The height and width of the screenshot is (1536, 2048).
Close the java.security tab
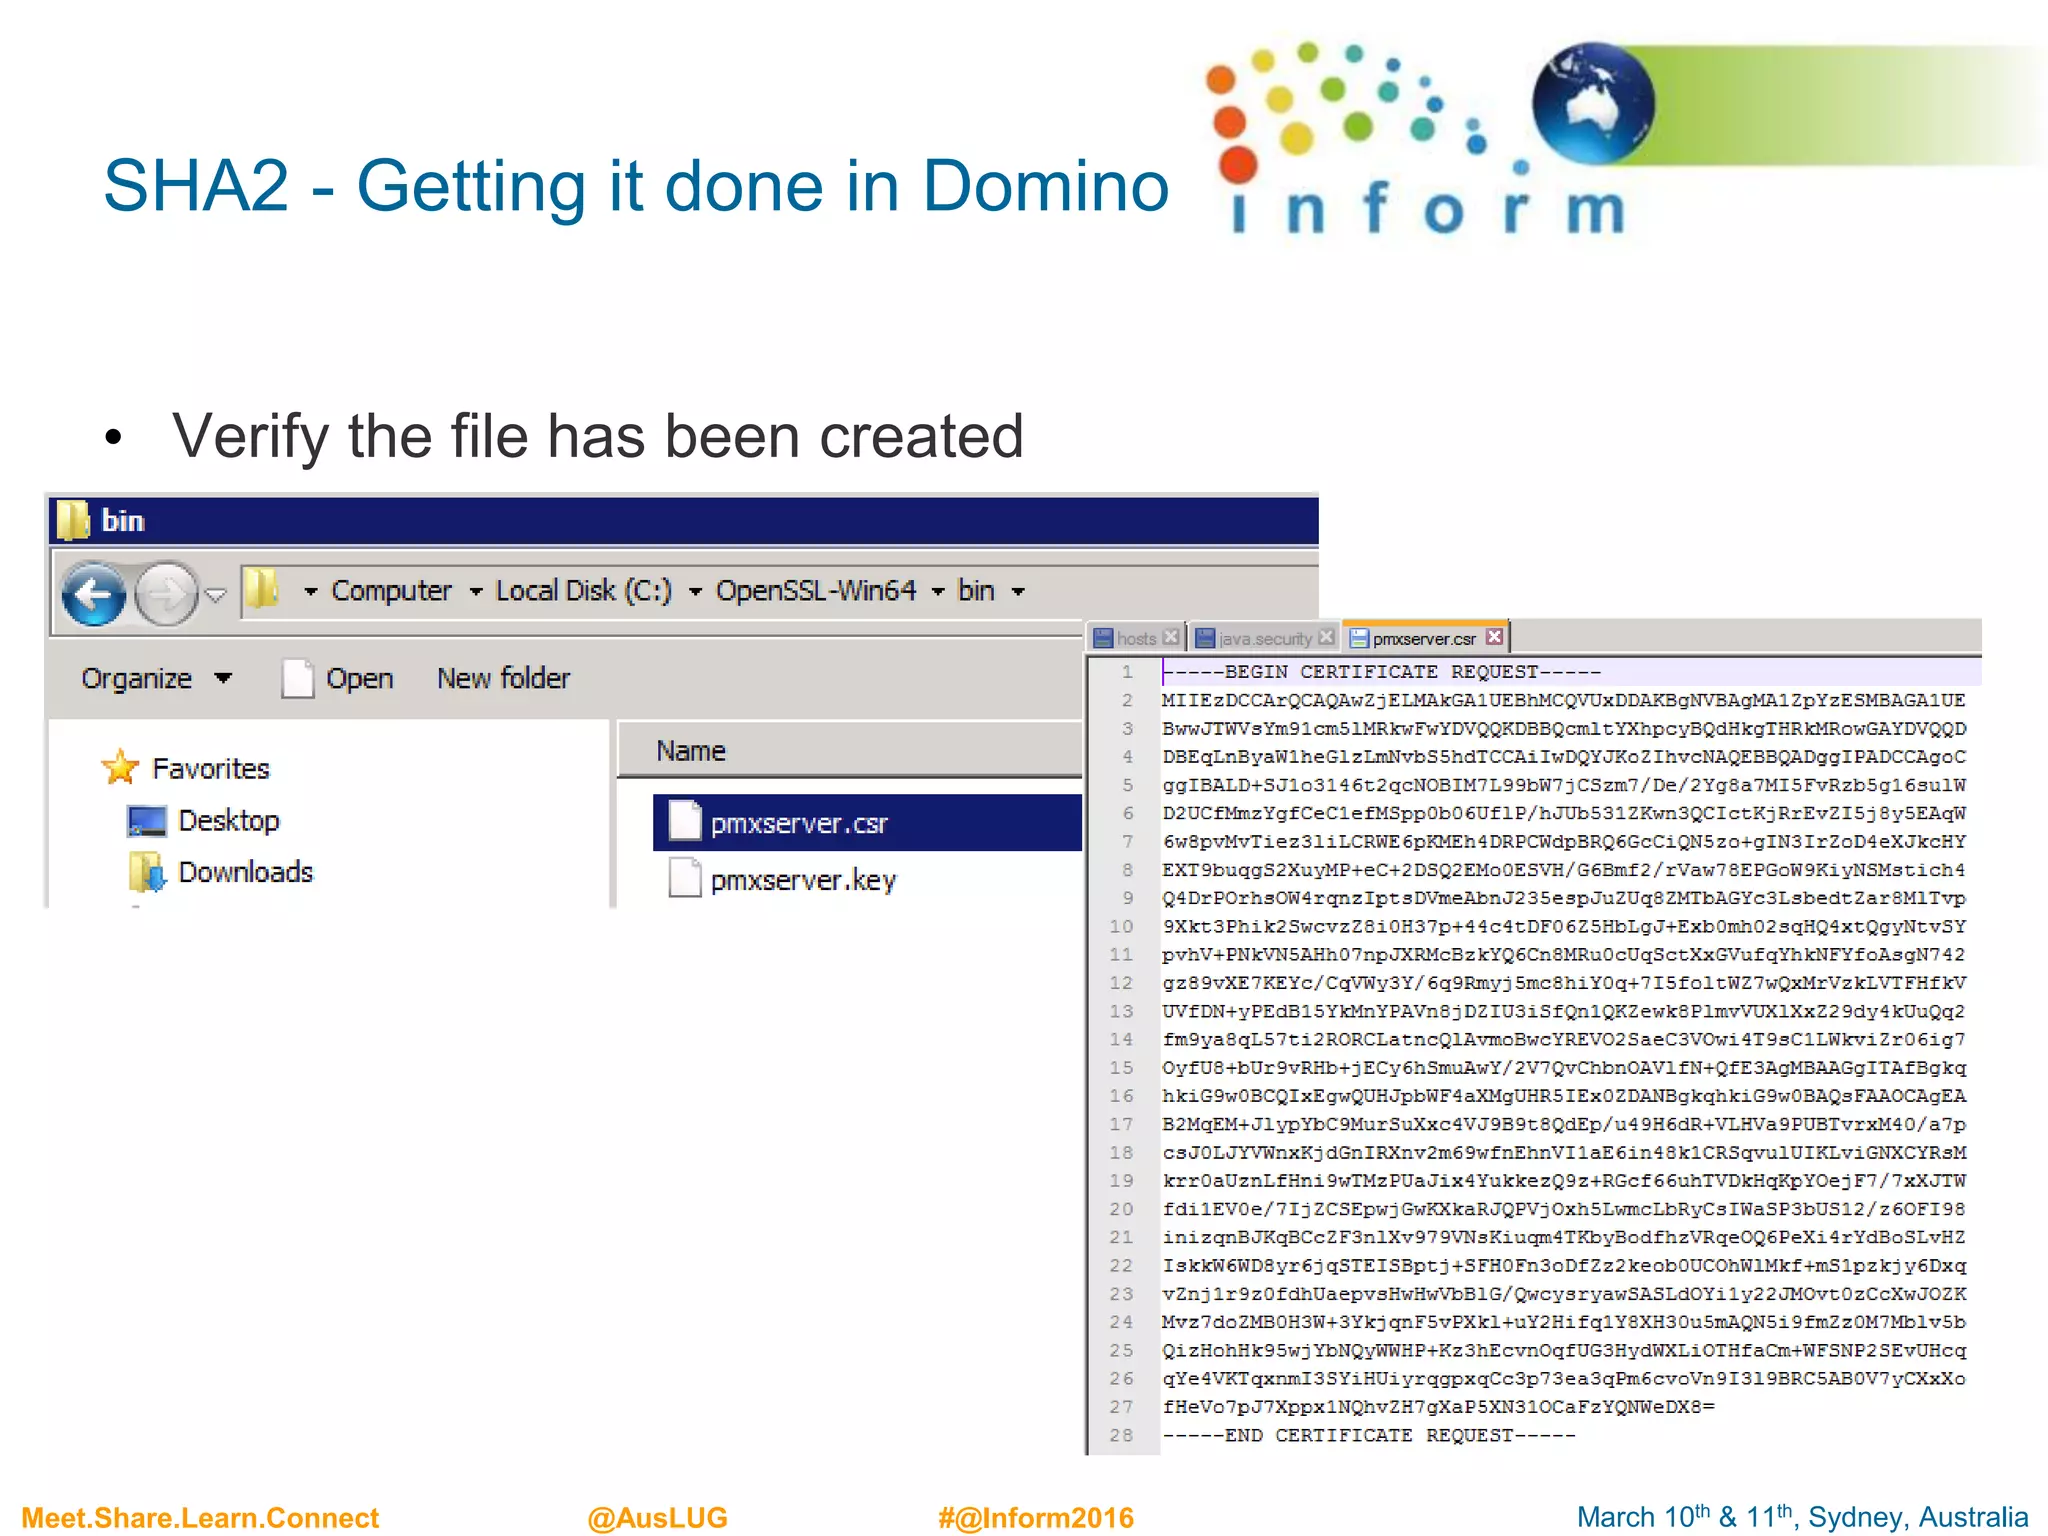(x=1326, y=637)
